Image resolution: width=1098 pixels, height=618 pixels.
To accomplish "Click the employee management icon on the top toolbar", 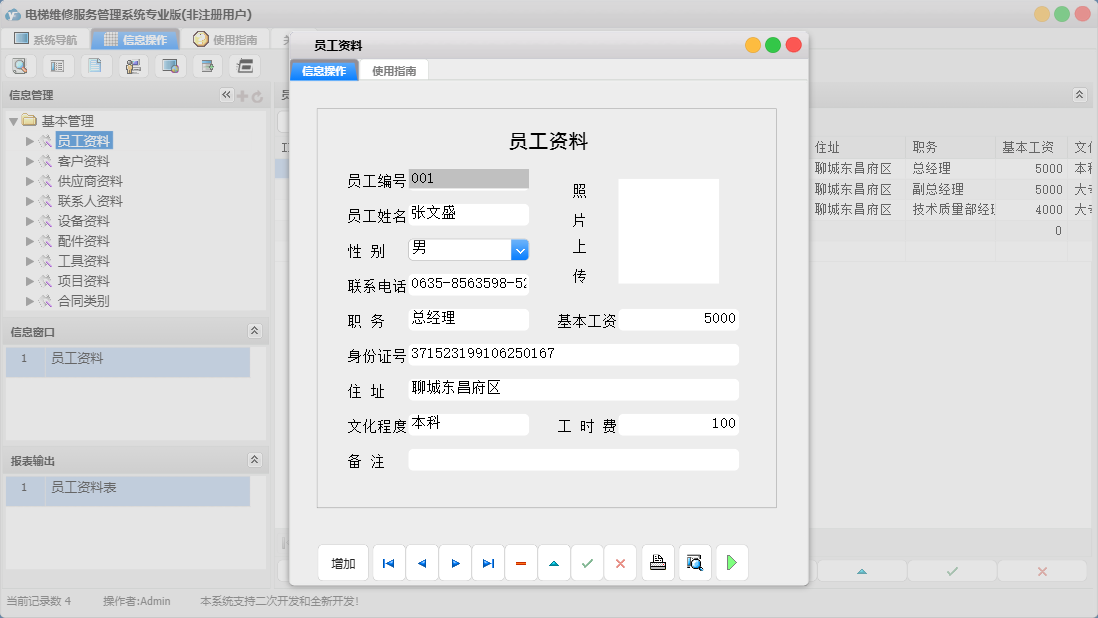I will pos(133,64).
